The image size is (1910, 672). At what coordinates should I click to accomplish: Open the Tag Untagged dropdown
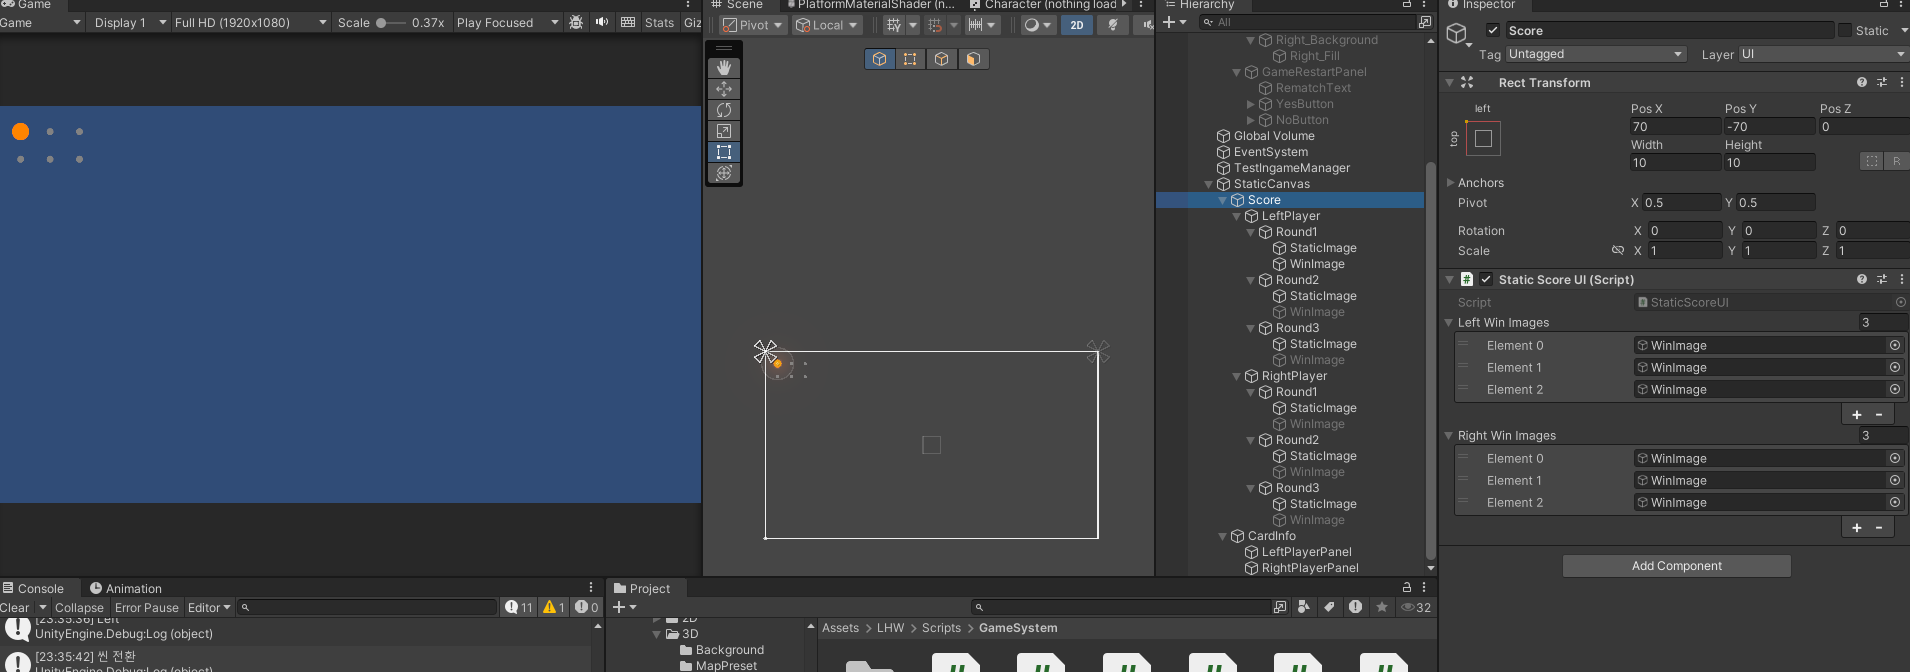[1596, 54]
